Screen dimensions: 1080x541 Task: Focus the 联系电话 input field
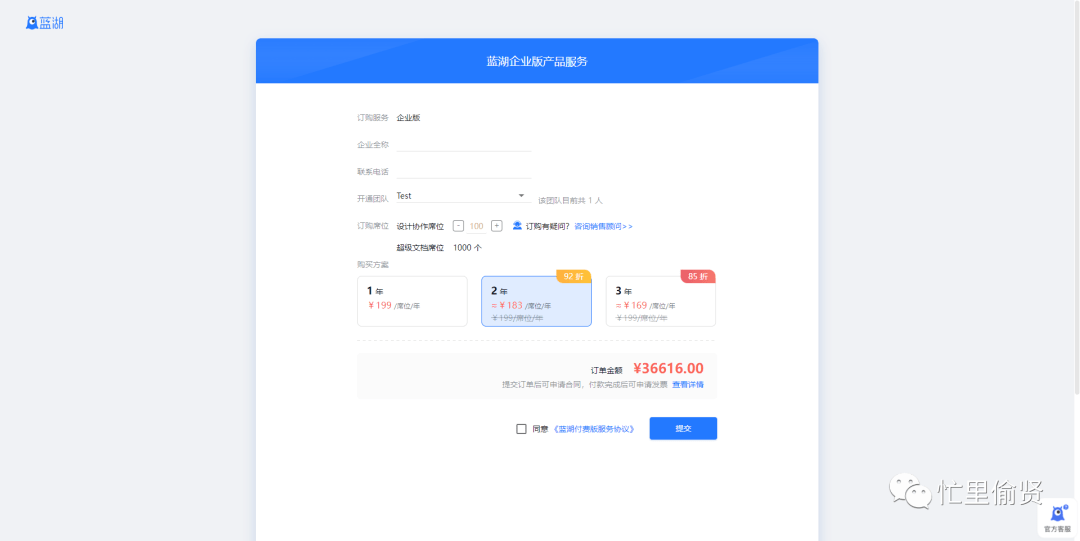pyautogui.click(x=463, y=171)
